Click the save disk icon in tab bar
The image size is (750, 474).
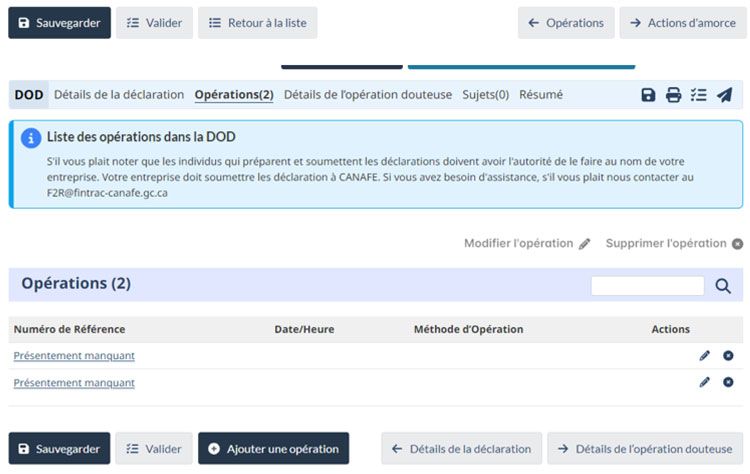pos(648,95)
